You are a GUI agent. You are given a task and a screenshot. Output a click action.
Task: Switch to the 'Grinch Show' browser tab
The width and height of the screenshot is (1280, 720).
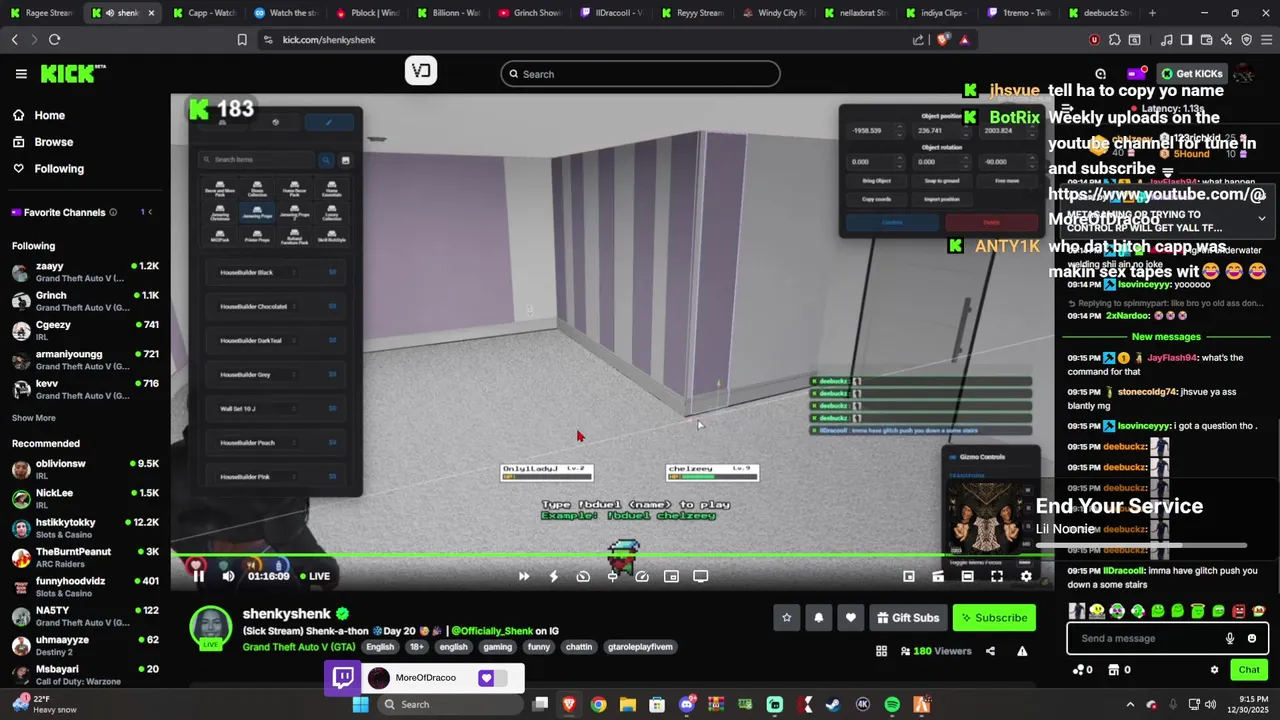tap(529, 13)
